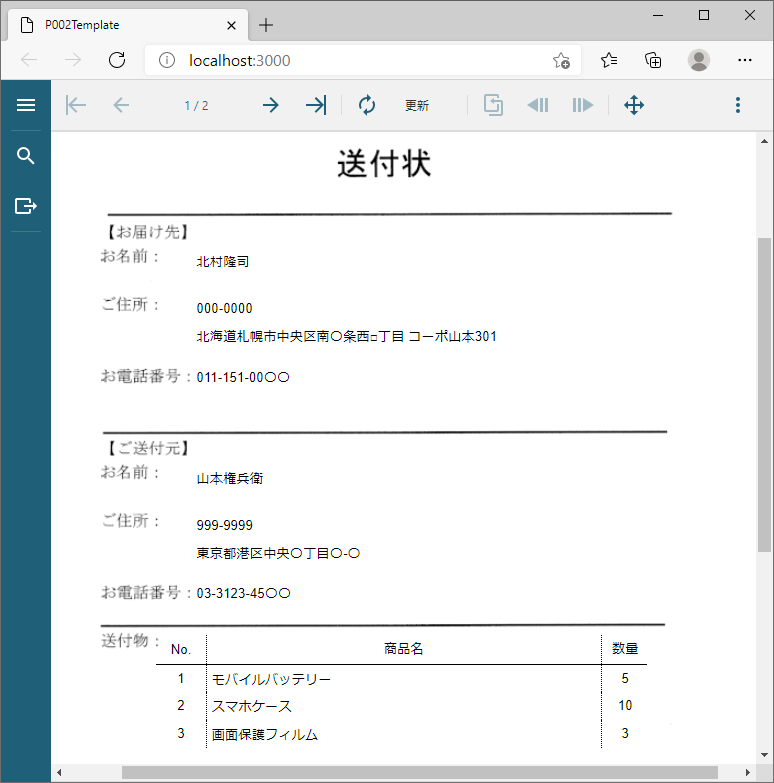774x783 pixels.
Task: Select the P002Template tab
Action: point(128,25)
